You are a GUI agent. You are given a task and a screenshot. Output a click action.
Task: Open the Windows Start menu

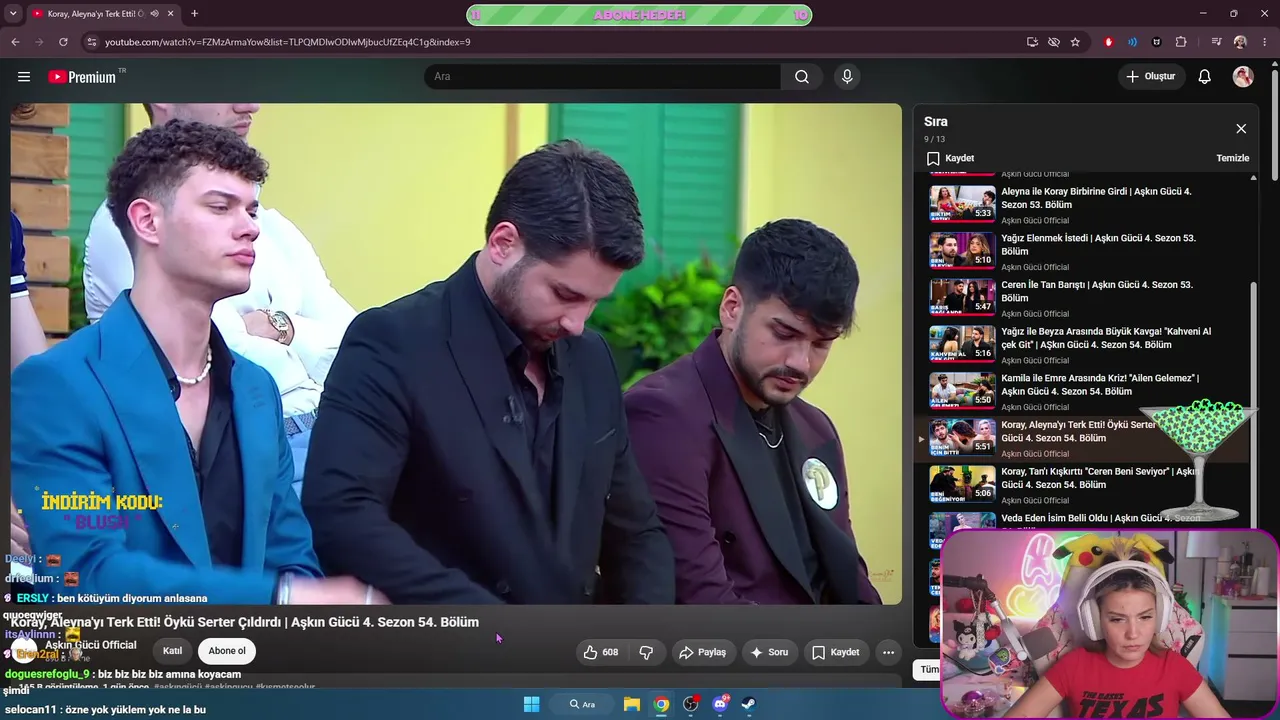tap(531, 704)
